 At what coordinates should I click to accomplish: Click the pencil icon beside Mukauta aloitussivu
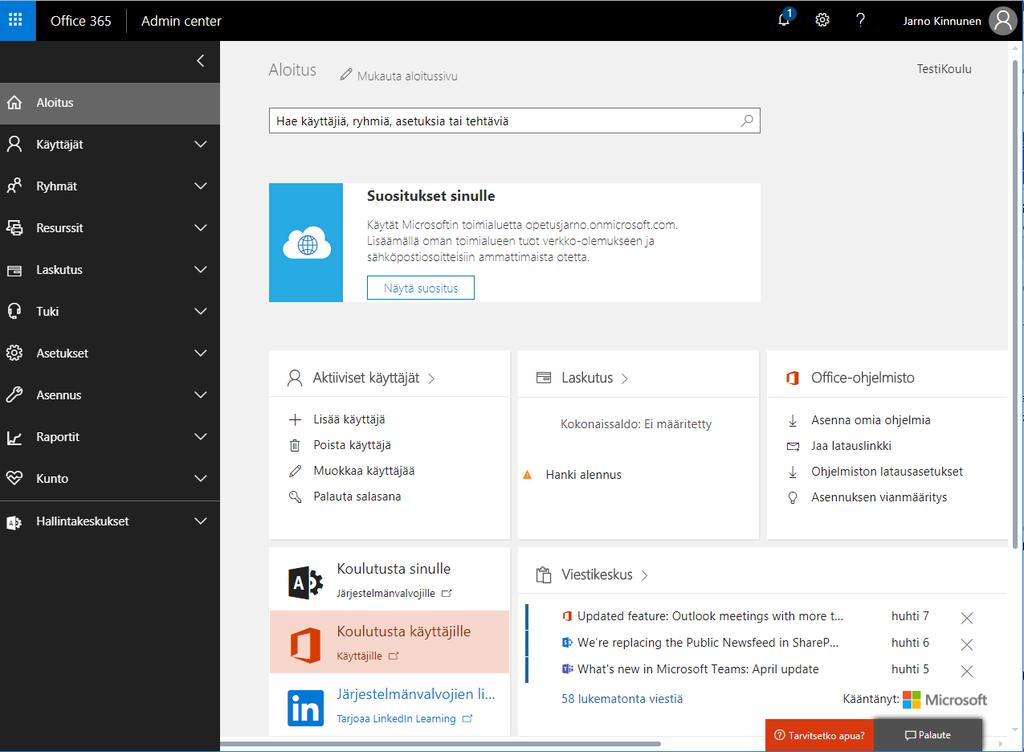point(345,75)
